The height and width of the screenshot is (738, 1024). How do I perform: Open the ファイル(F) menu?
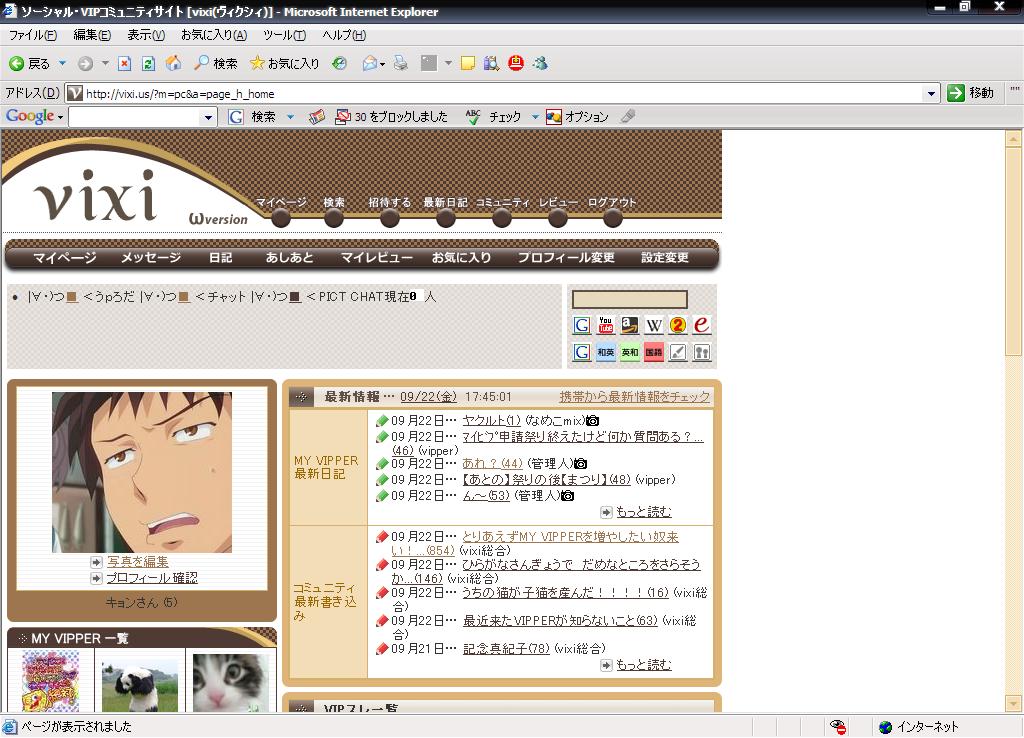tap(33, 35)
